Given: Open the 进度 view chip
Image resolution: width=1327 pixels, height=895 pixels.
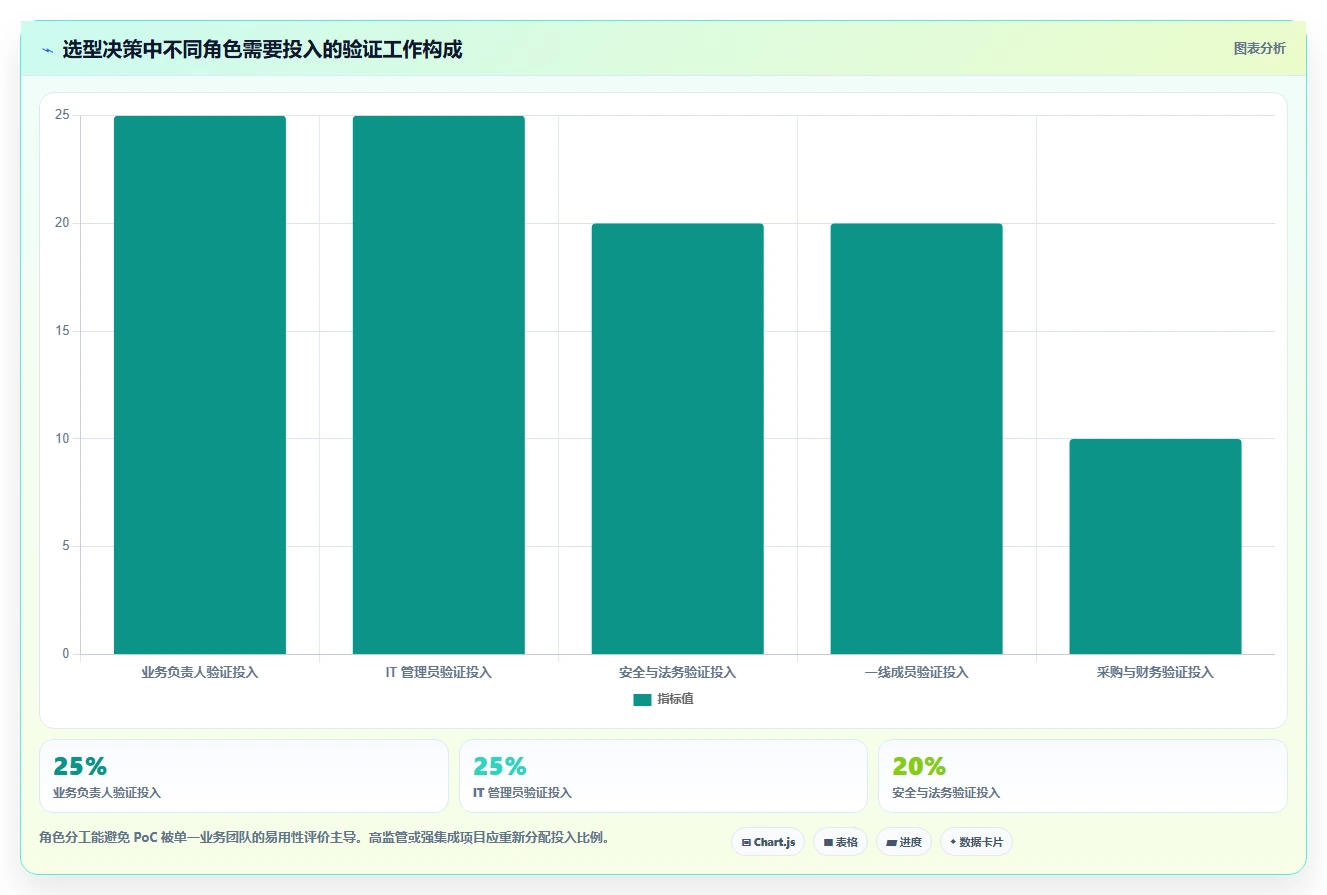Looking at the screenshot, I should [903, 842].
